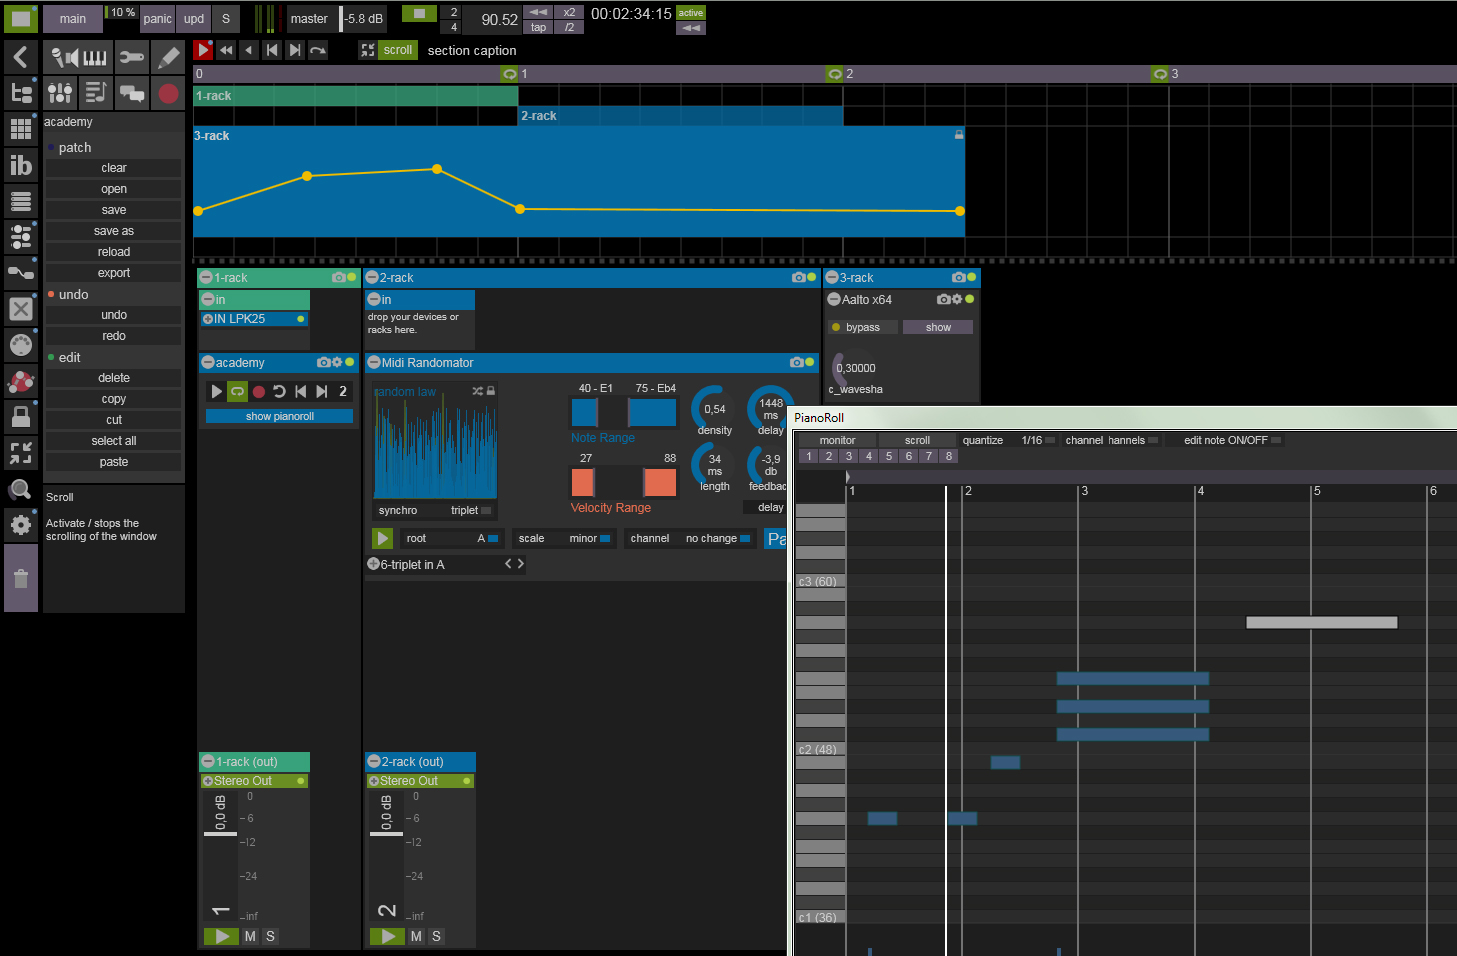Click the trash bin icon in sidebar
Image resolution: width=1457 pixels, height=956 pixels.
(x=21, y=578)
